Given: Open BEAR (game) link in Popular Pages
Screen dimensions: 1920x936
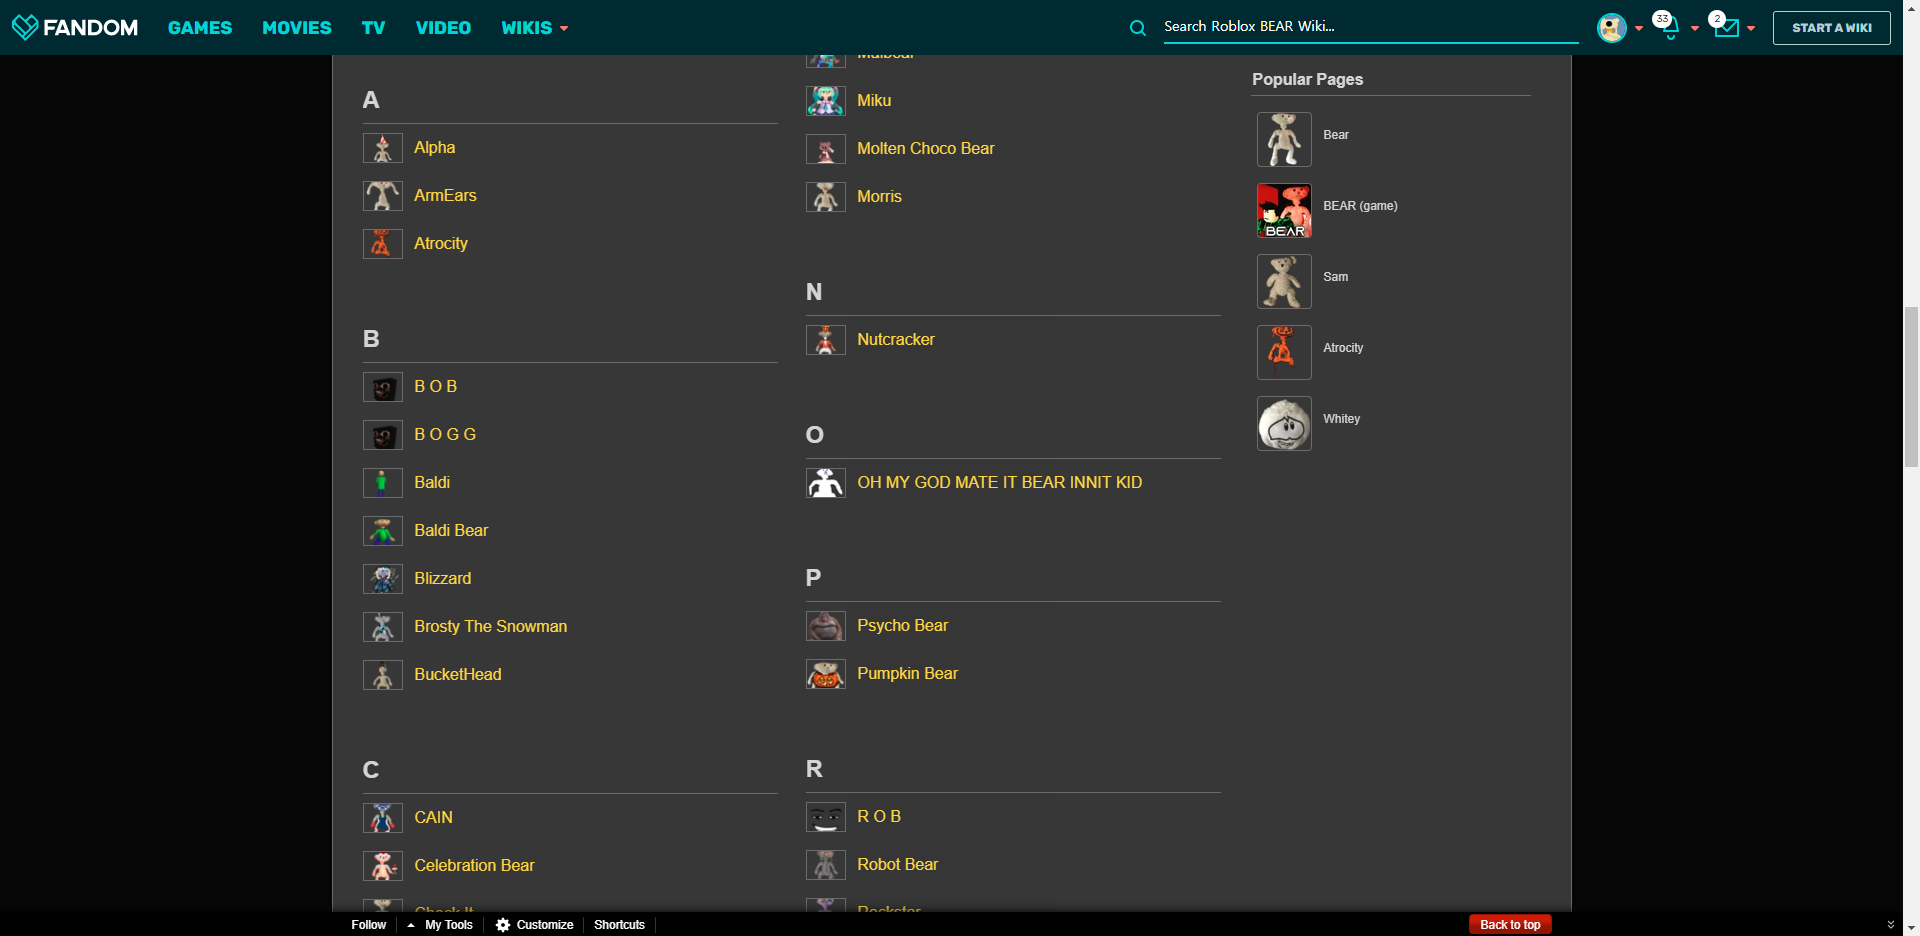Looking at the screenshot, I should click(x=1360, y=206).
